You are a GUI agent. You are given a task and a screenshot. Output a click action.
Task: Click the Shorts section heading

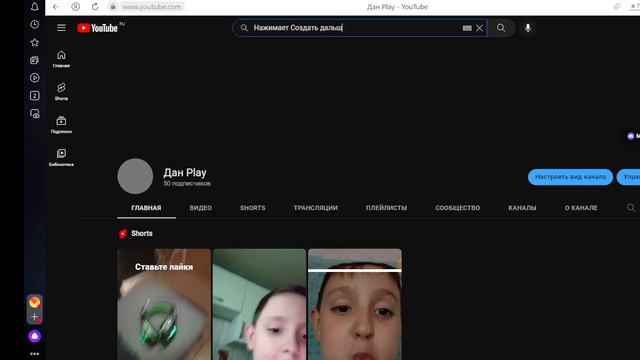pos(142,233)
